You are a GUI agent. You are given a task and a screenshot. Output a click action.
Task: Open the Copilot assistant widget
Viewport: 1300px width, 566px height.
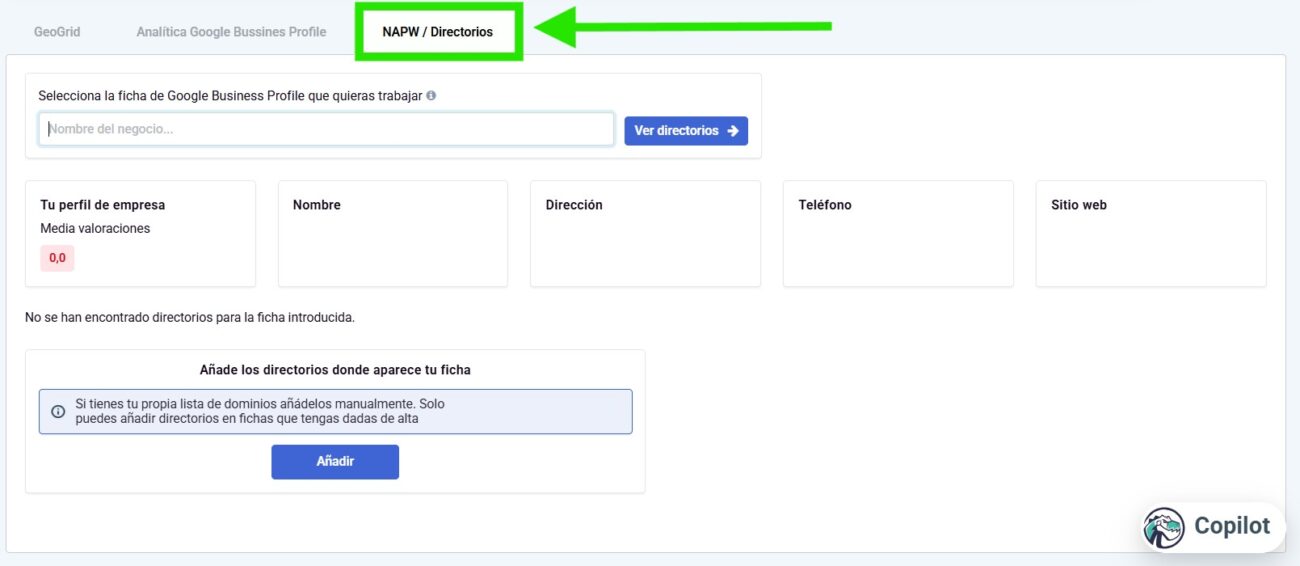1214,527
